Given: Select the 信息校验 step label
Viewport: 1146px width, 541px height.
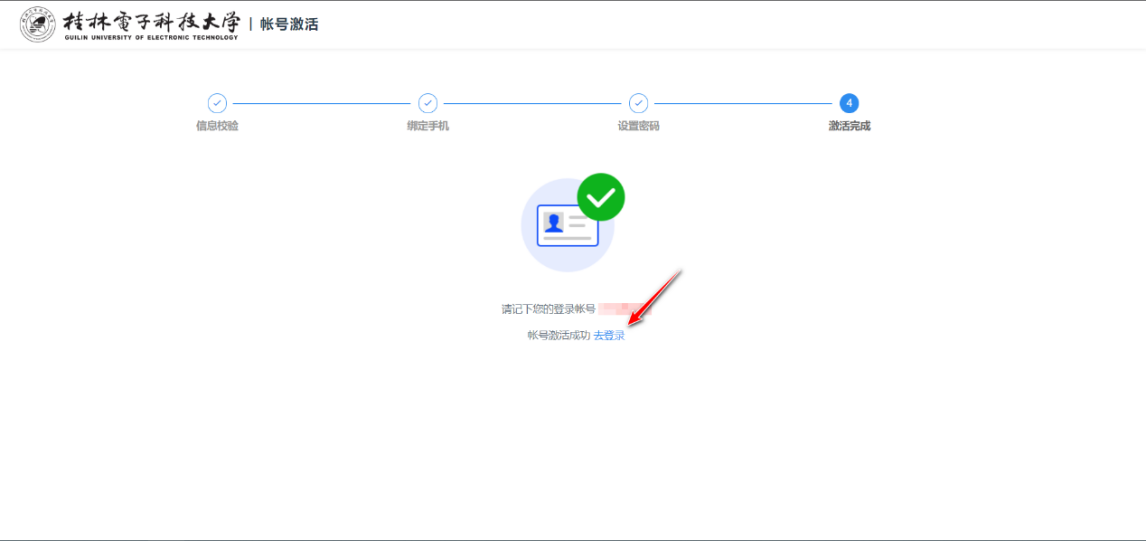Looking at the screenshot, I should pyautogui.click(x=217, y=126).
